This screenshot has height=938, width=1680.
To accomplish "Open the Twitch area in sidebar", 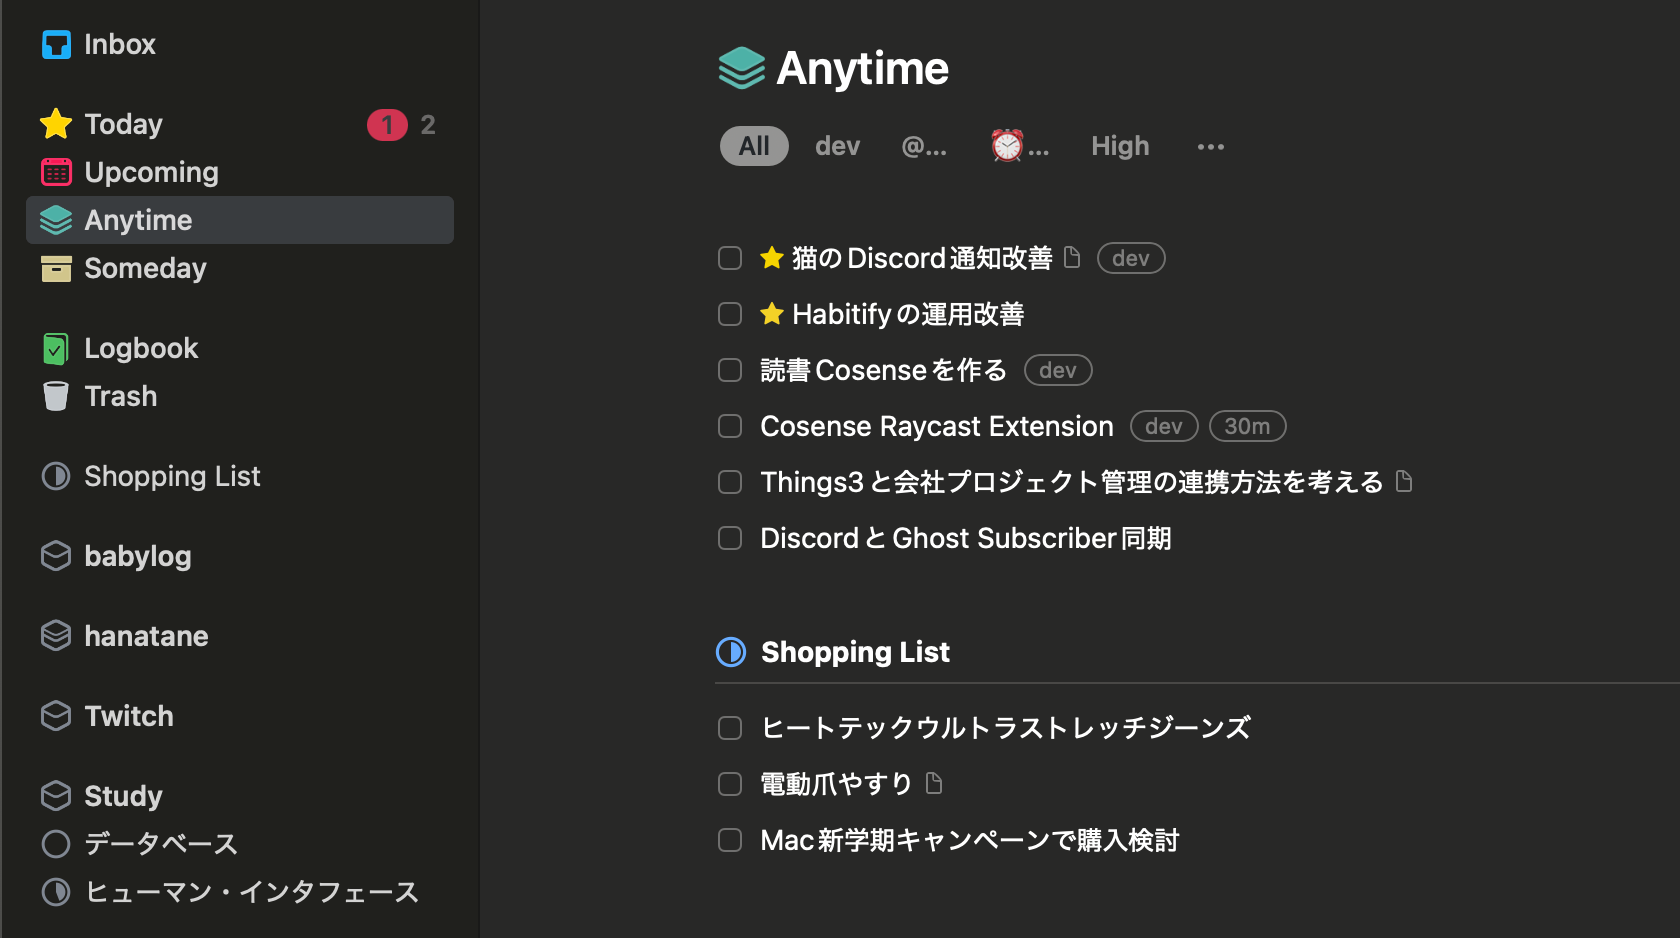I will (x=128, y=716).
